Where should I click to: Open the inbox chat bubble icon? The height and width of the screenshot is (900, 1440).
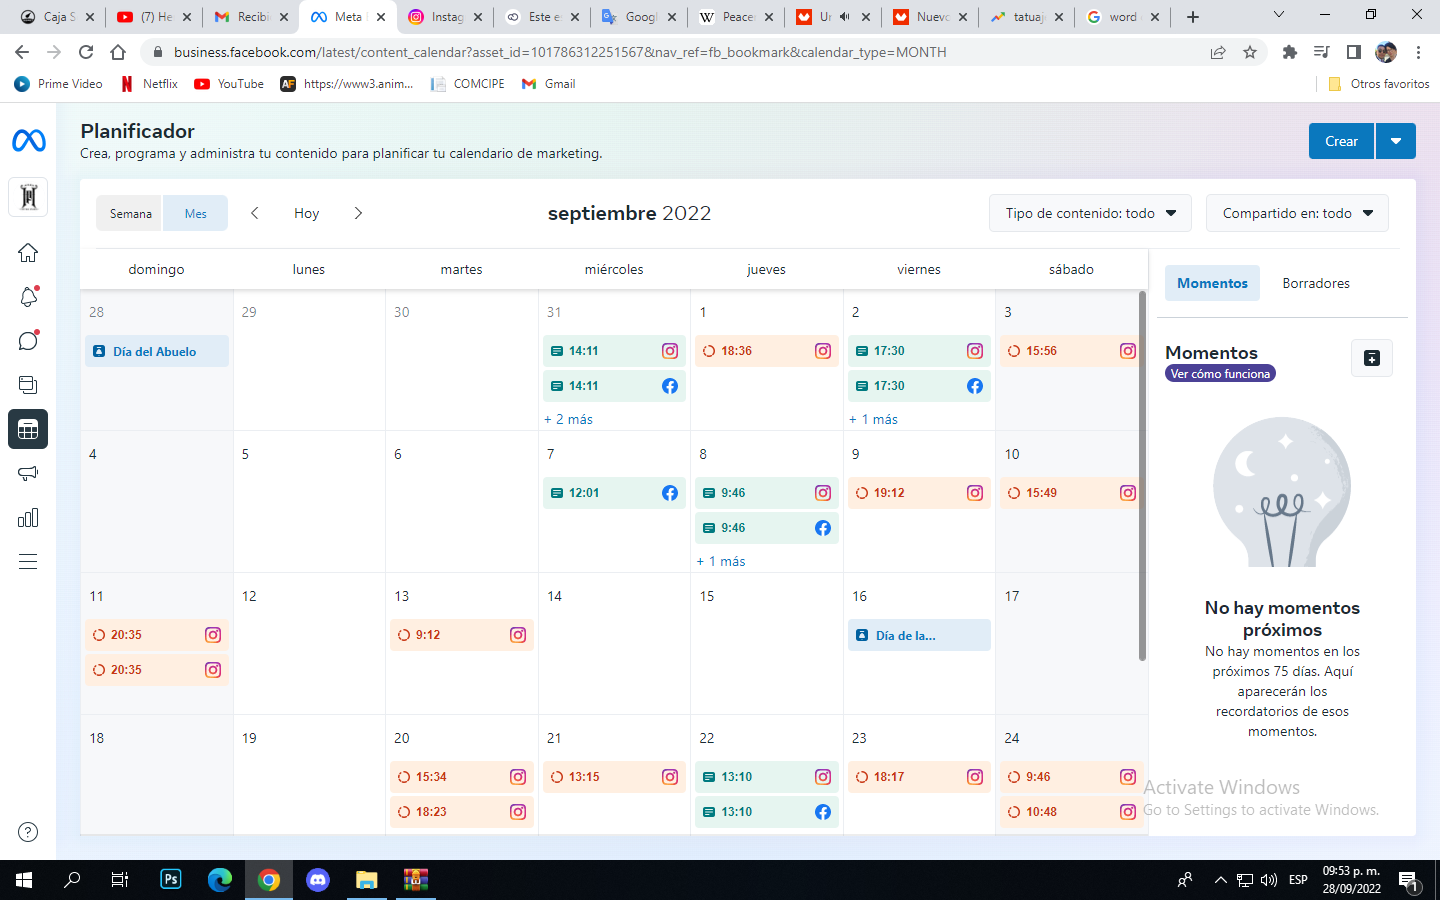pyautogui.click(x=28, y=341)
